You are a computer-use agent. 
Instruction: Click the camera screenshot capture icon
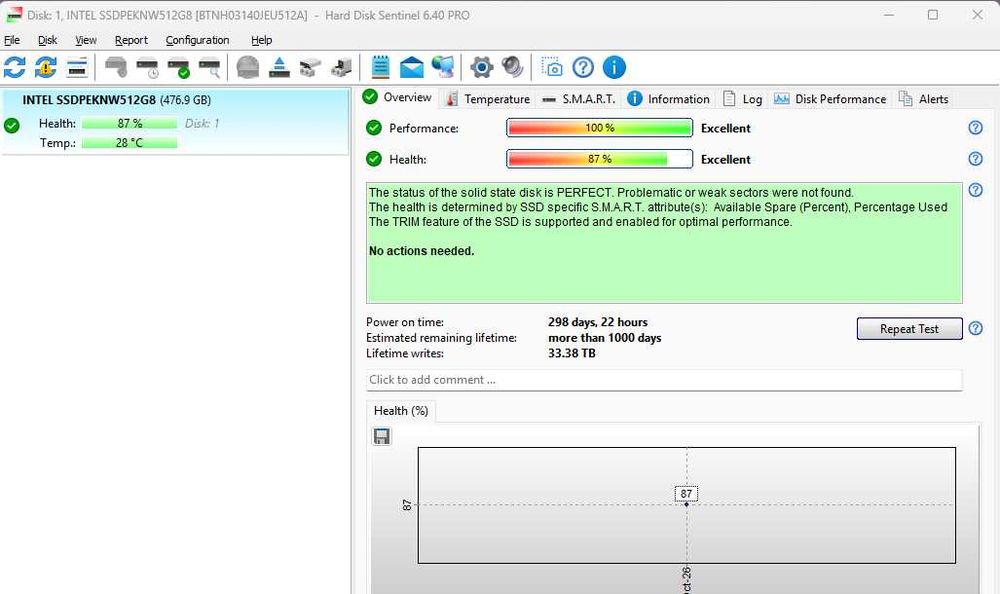(x=552, y=67)
